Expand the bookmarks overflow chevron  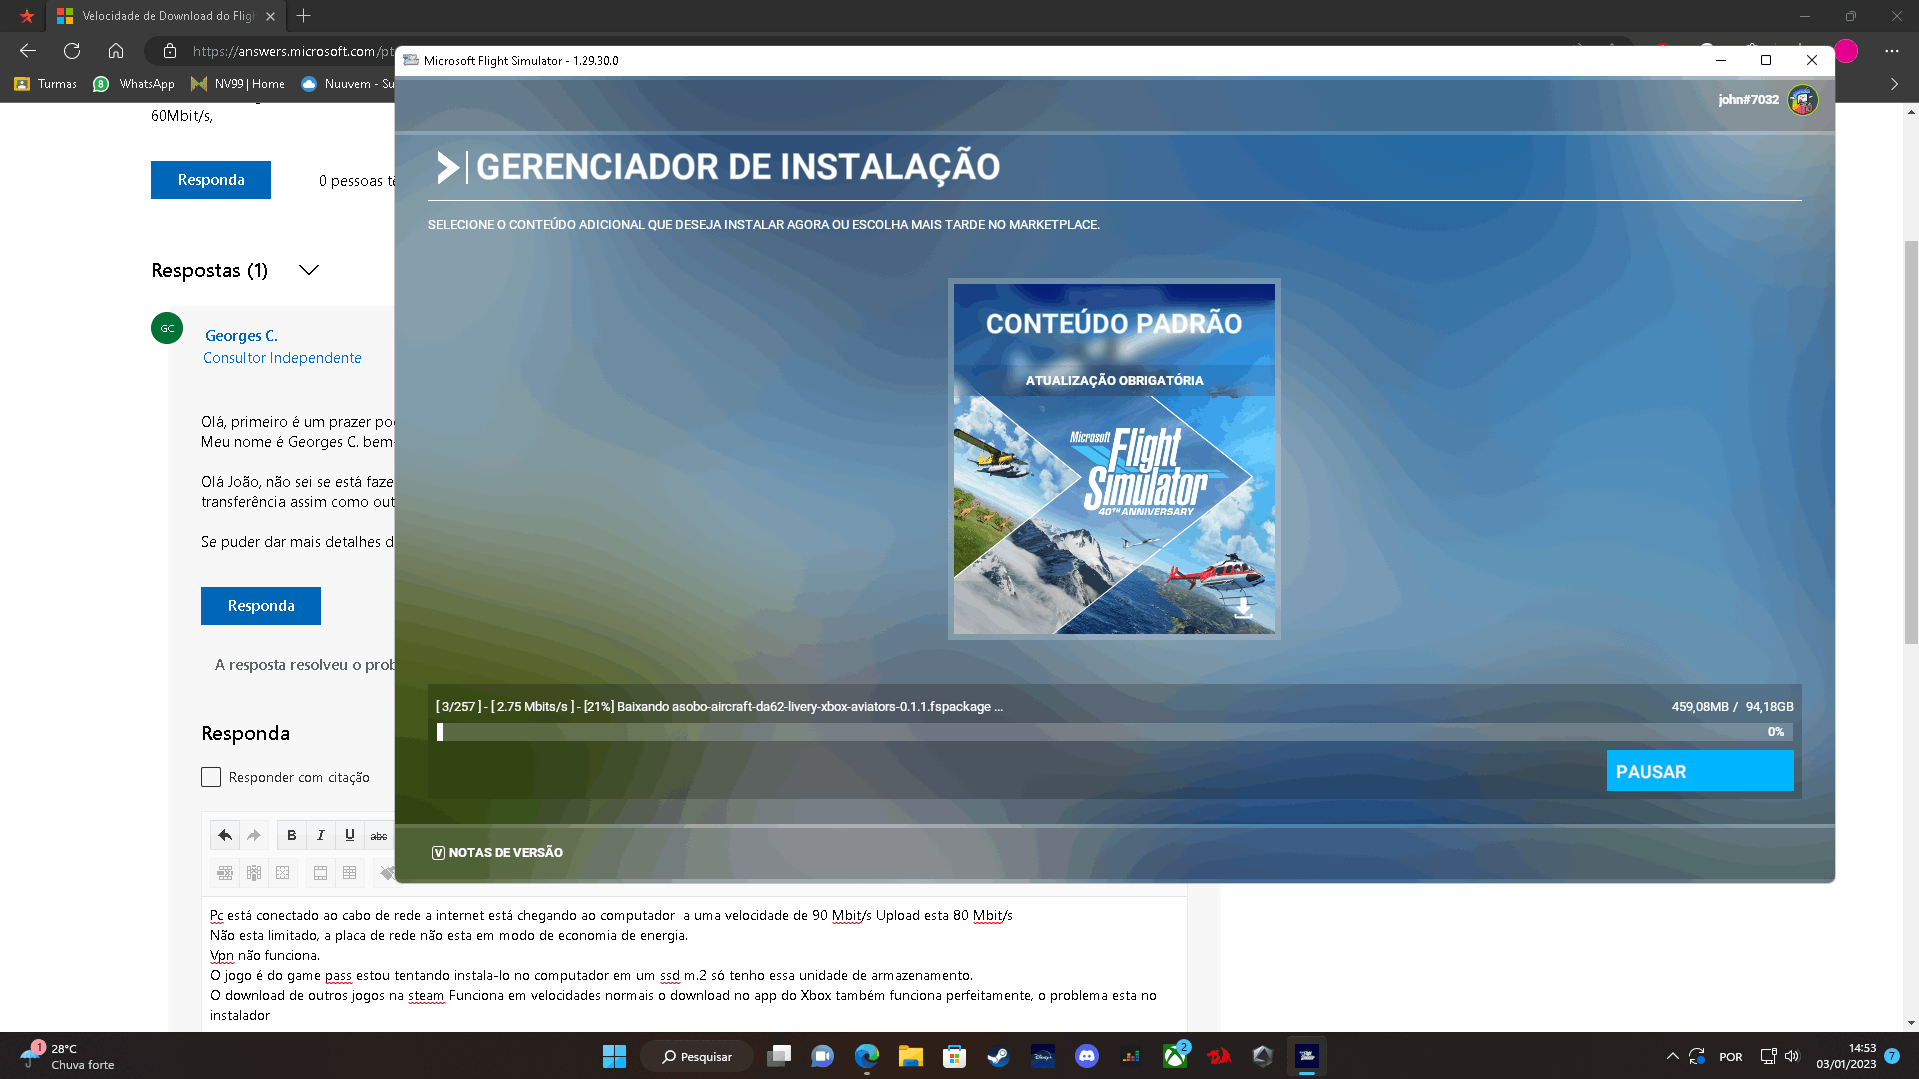(1894, 84)
